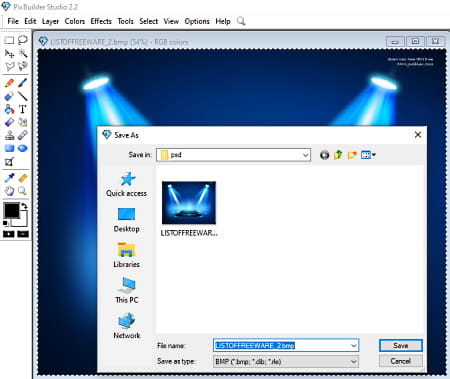The width and height of the screenshot is (450, 379).
Task: Select the eyedropper color picker tool
Action: point(9,178)
